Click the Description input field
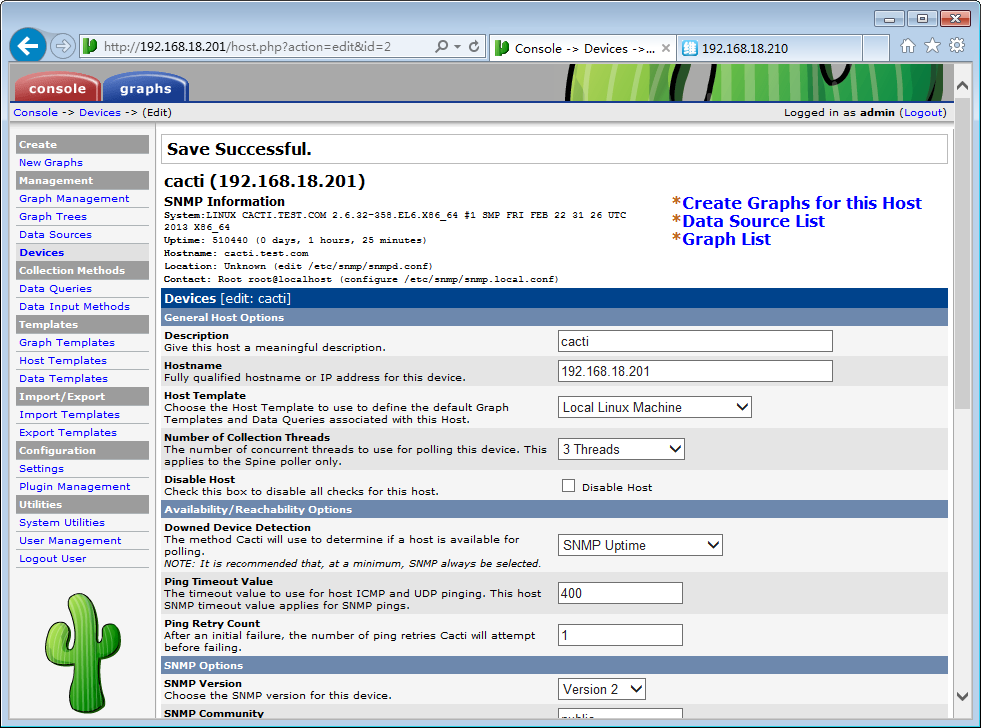Image resolution: width=981 pixels, height=728 pixels. pos(695,341)
